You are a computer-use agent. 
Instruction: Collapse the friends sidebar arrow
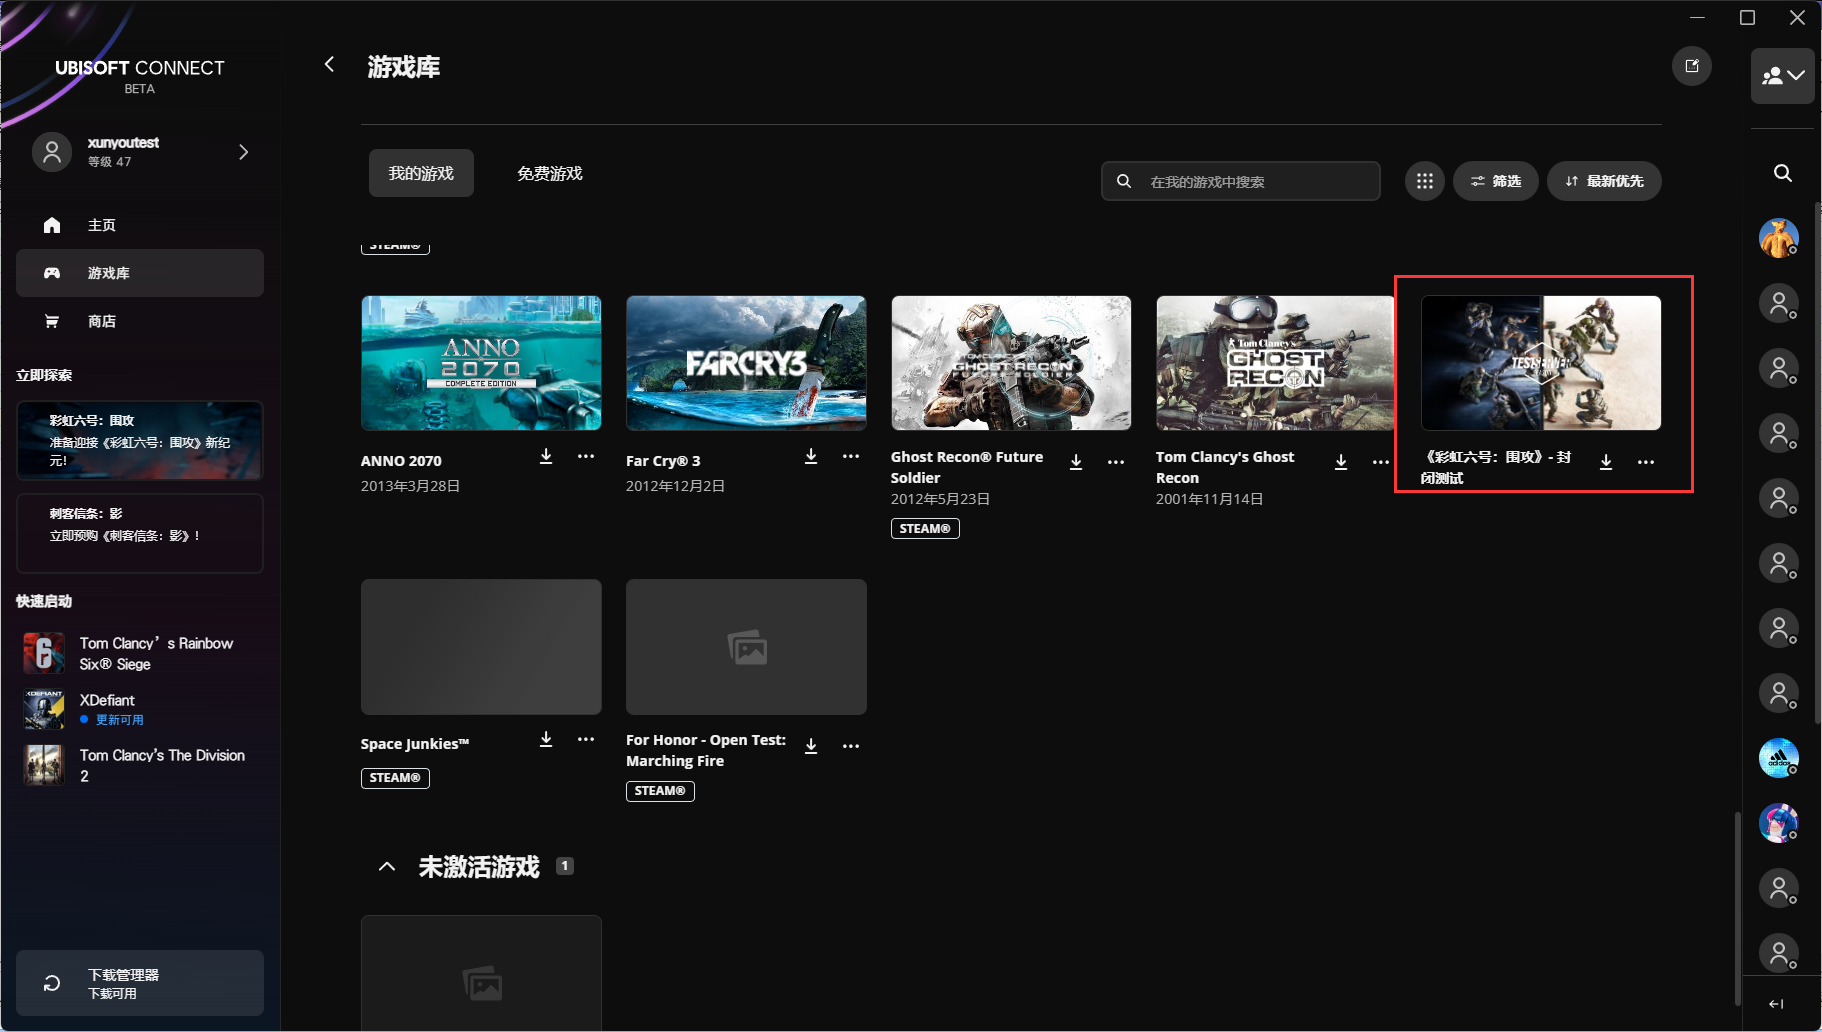tap(1776, 1004)
